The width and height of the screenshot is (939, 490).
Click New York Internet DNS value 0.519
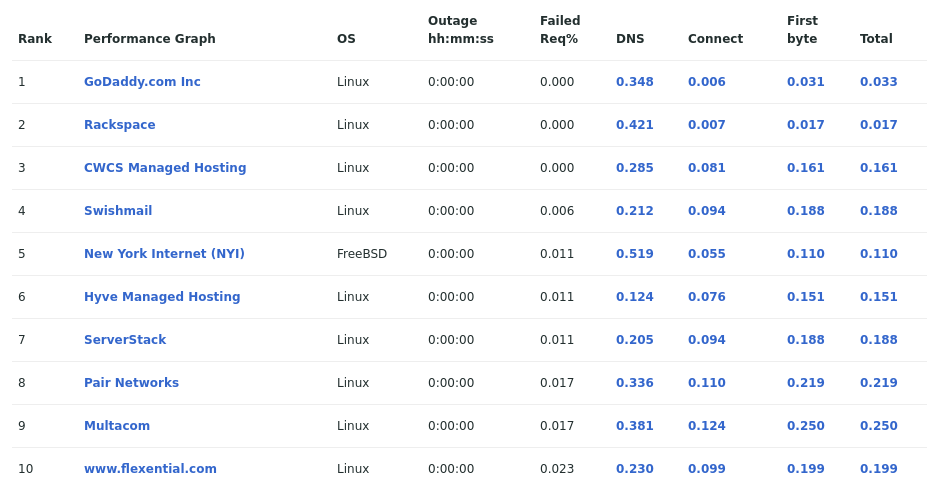[635, 254]
